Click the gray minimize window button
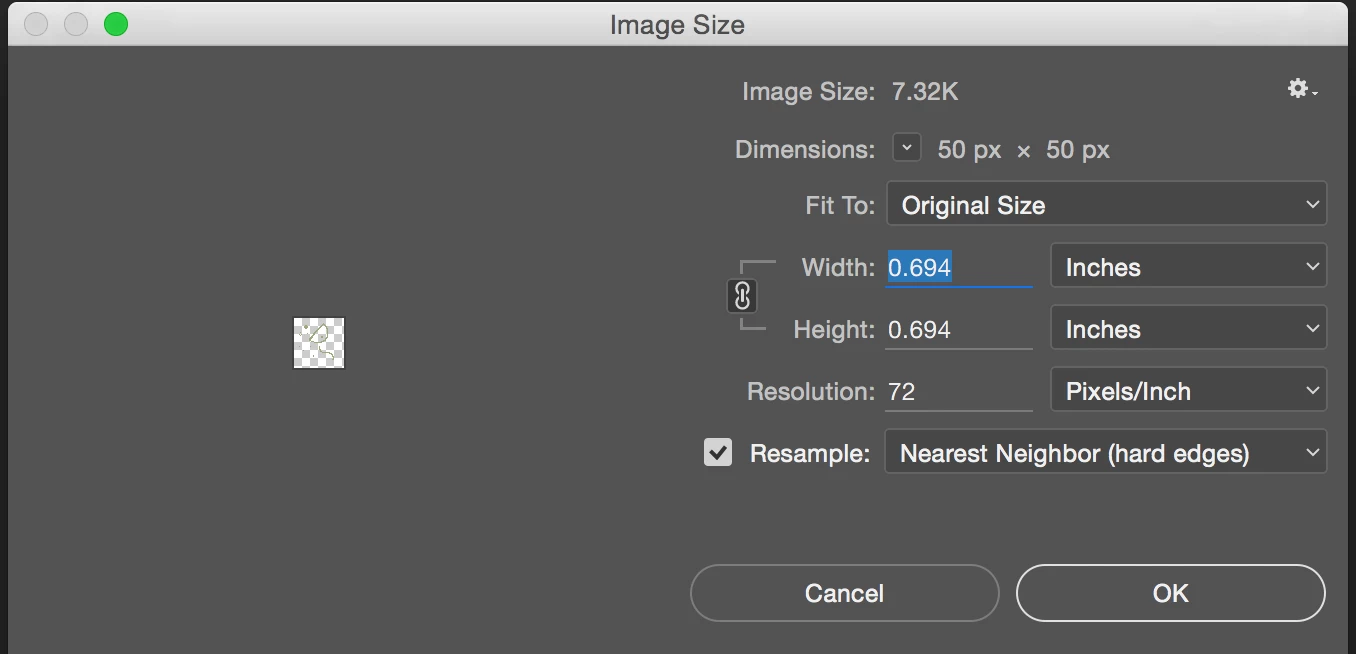1356x654 pixels. [76, 24]
